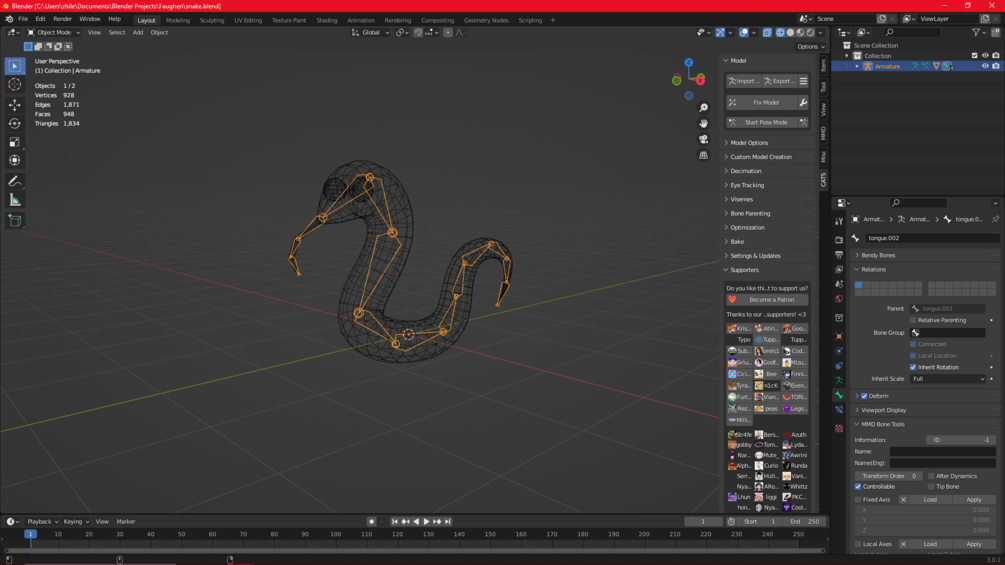Viewport: 1005px width, 565px height.
Task: Toggle X-ray display in header
Action: tap(767, 32)
